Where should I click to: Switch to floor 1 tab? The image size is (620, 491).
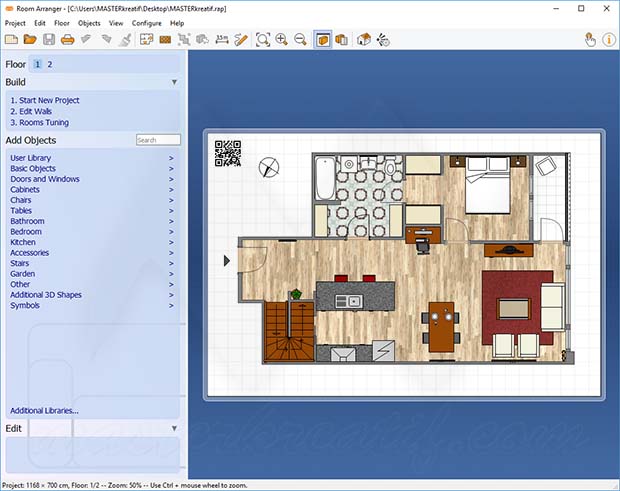pos(37,64)
